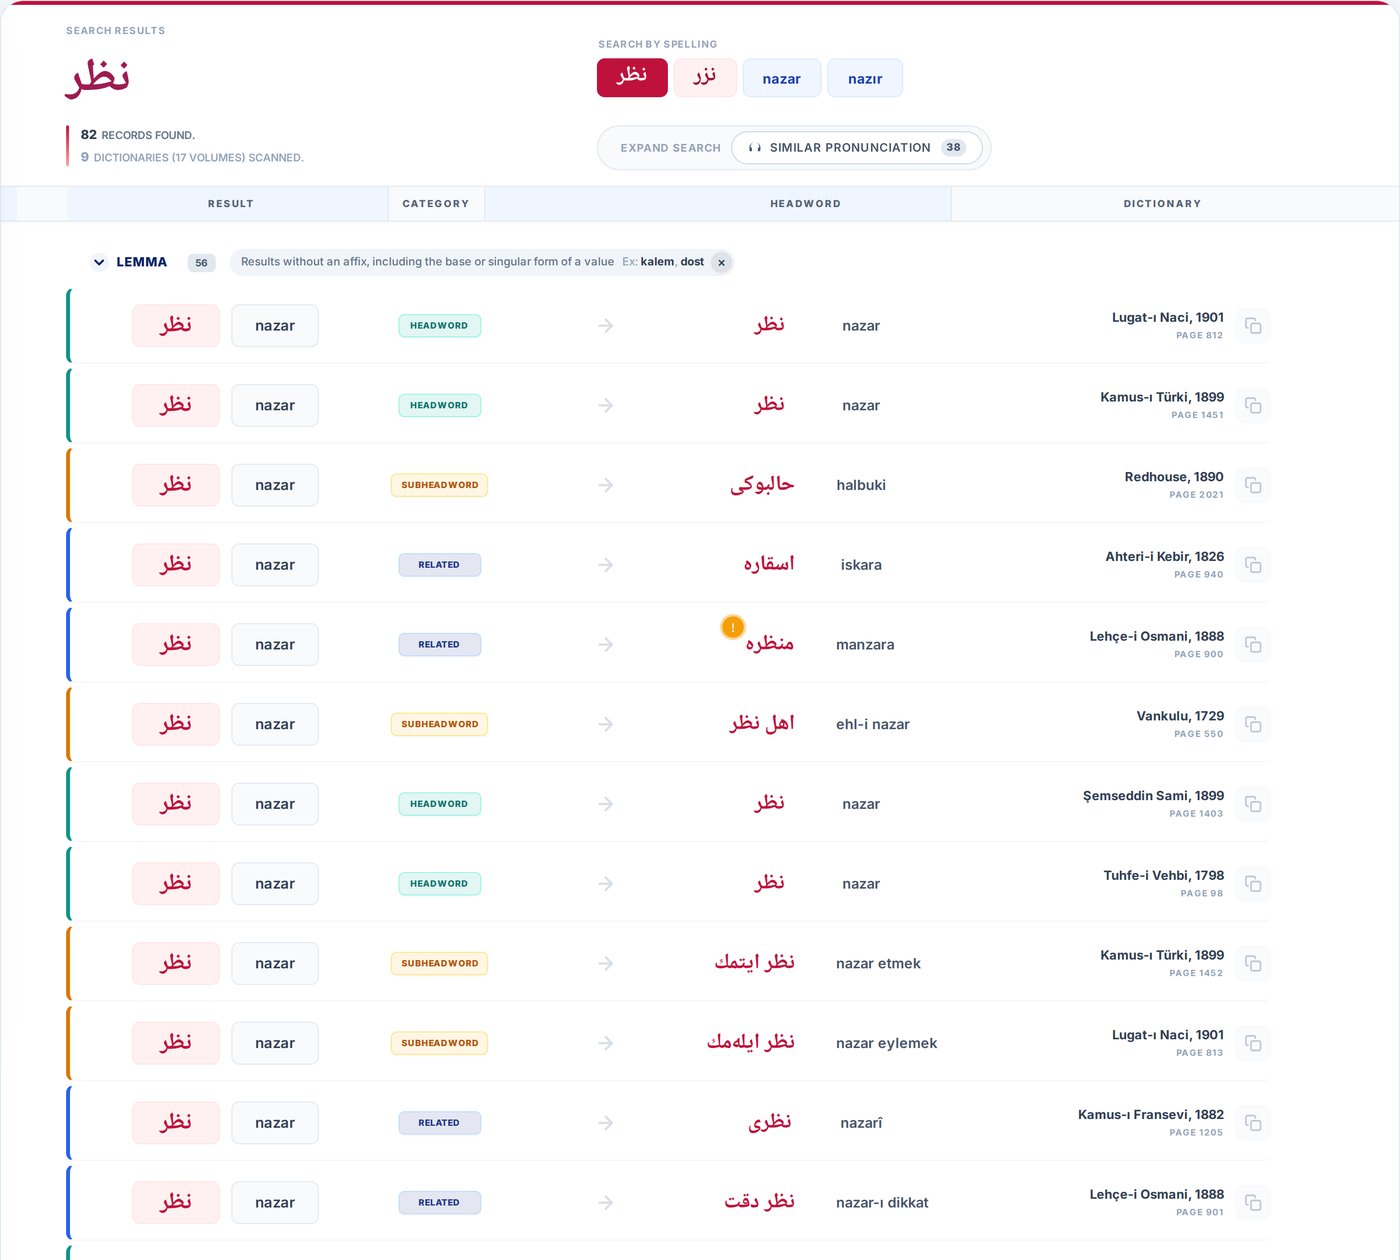This screenshot has width=1400, height=1260.
Task: Copy the Kamus-ı Fransevi 1882 entry
Action: pos(1252,1123)
